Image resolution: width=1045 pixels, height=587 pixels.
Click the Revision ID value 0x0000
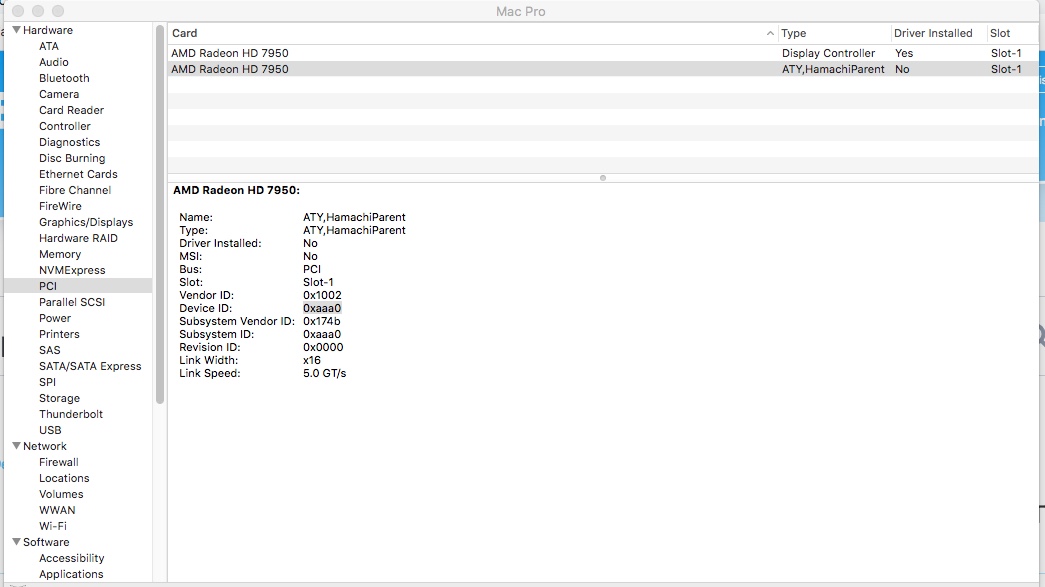pos(323,347)
